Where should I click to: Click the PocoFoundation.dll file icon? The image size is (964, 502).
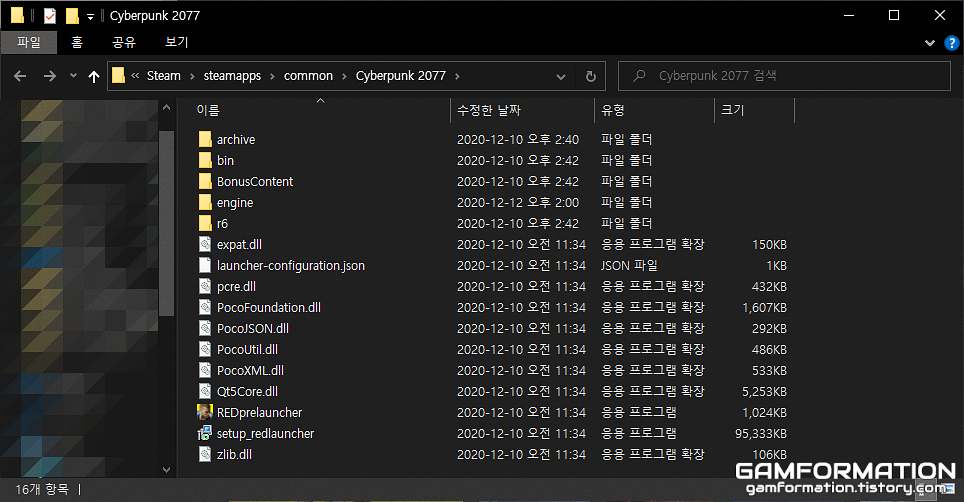coord(205,307)
